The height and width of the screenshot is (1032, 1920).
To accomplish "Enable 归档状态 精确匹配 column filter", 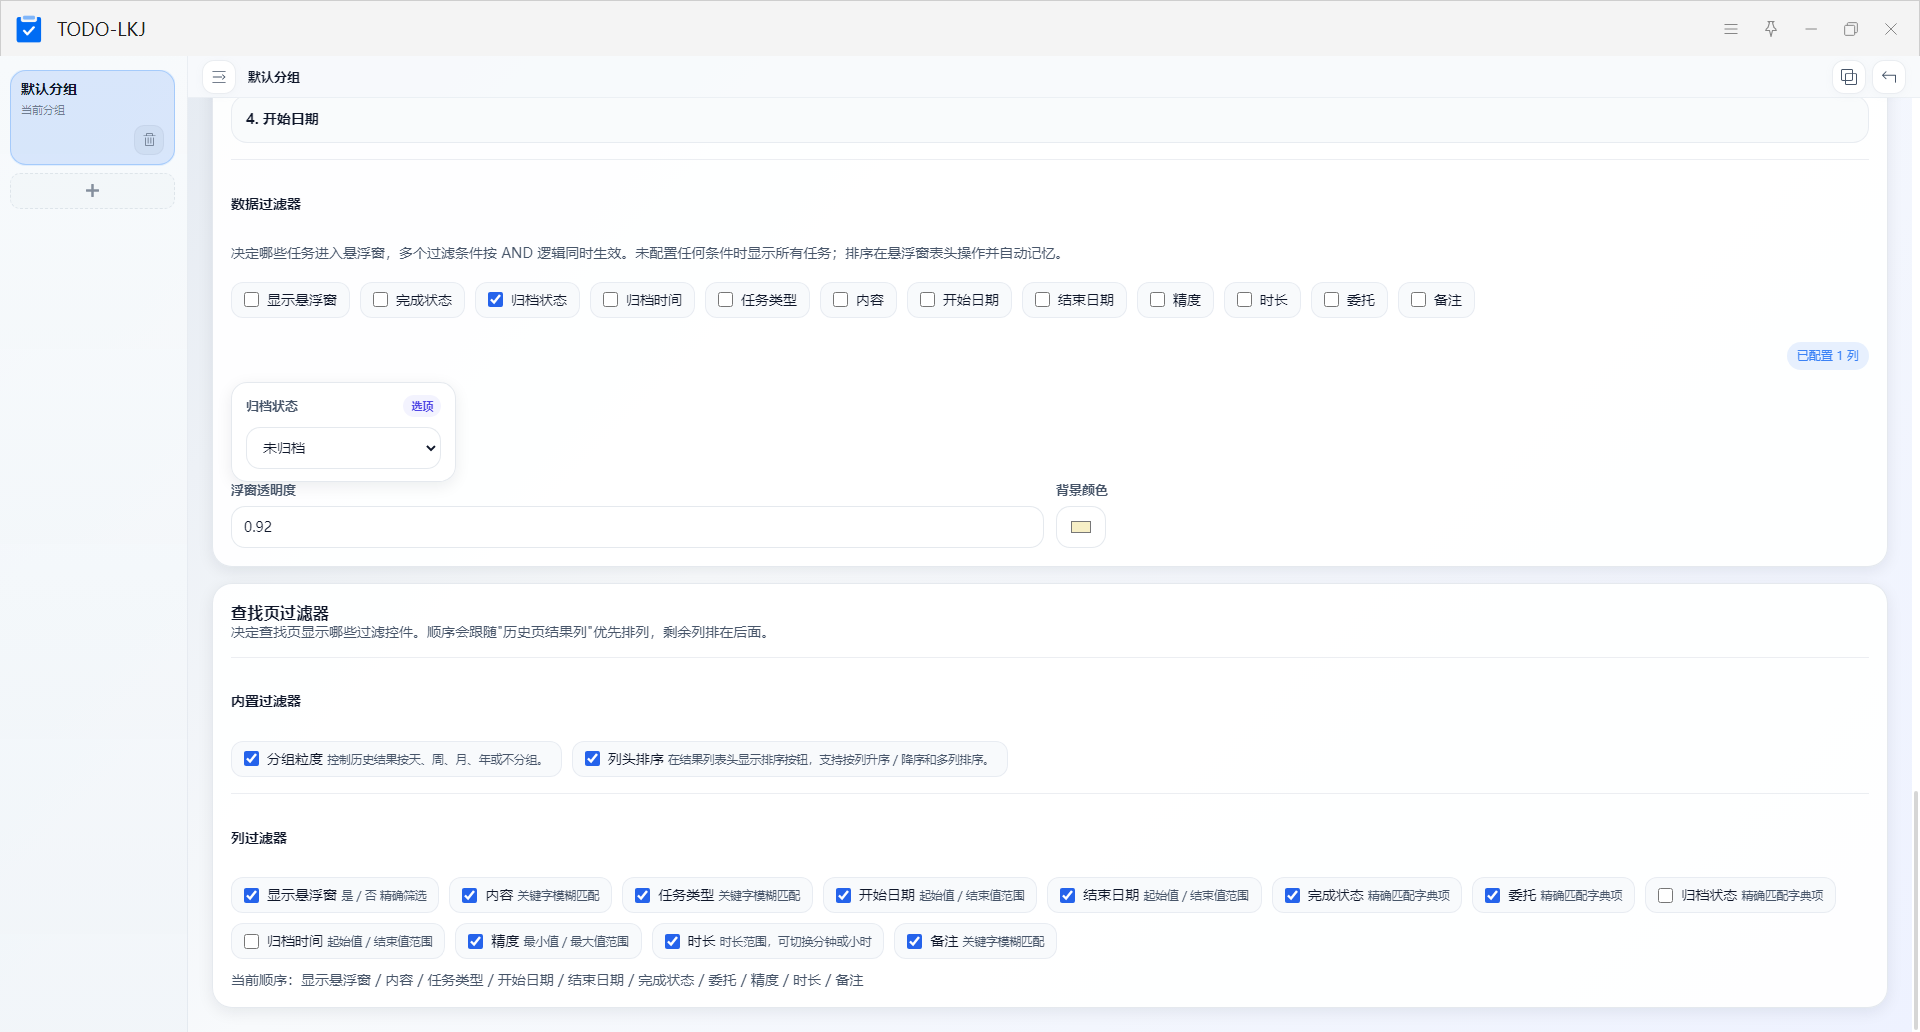I will 1666,895.
